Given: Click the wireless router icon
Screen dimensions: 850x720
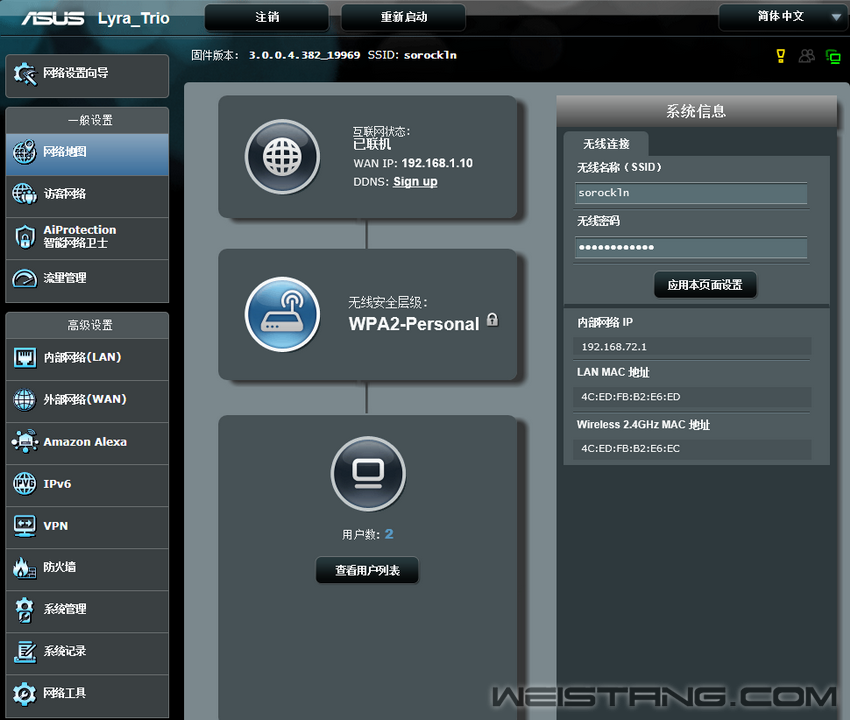Looking at the screenshot, I should 283,314.
